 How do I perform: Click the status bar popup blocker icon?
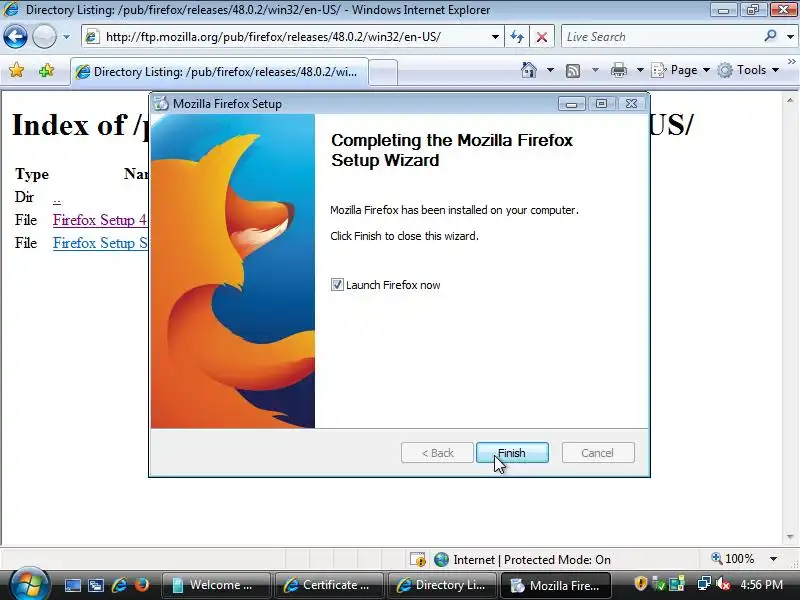coord(417,560)
